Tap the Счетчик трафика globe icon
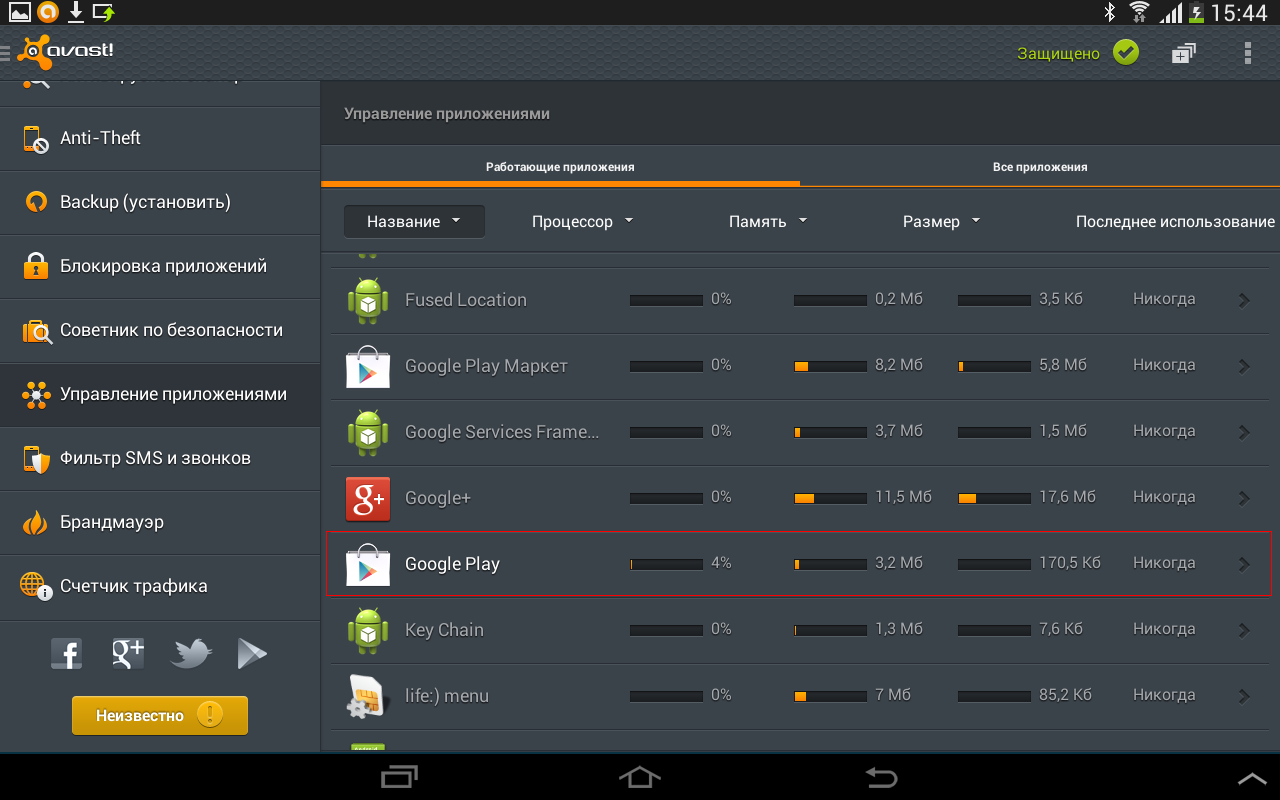The image size is (1280, 800). (35, 586)
